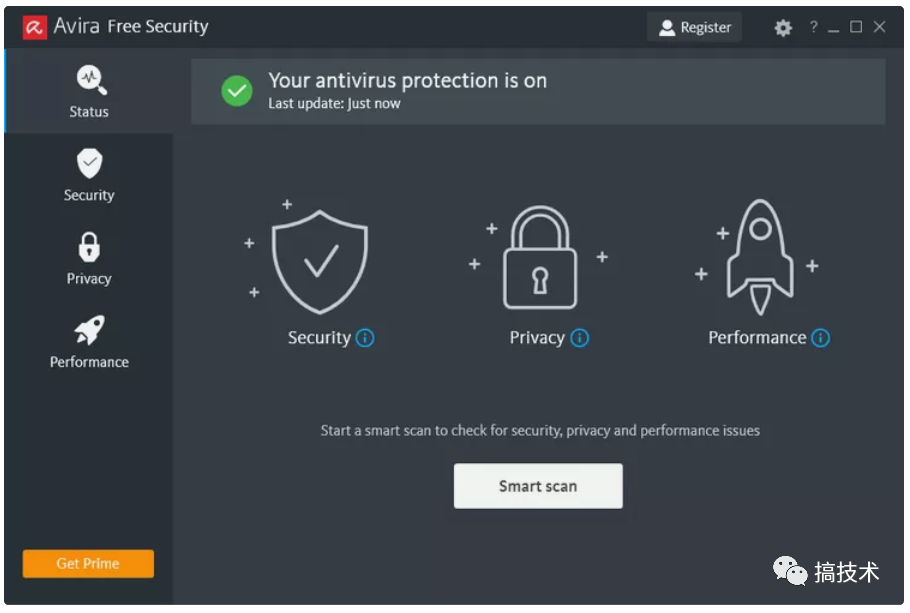910x613 pixels.
Task: Show info for Security module
Action: coord(365,337)
